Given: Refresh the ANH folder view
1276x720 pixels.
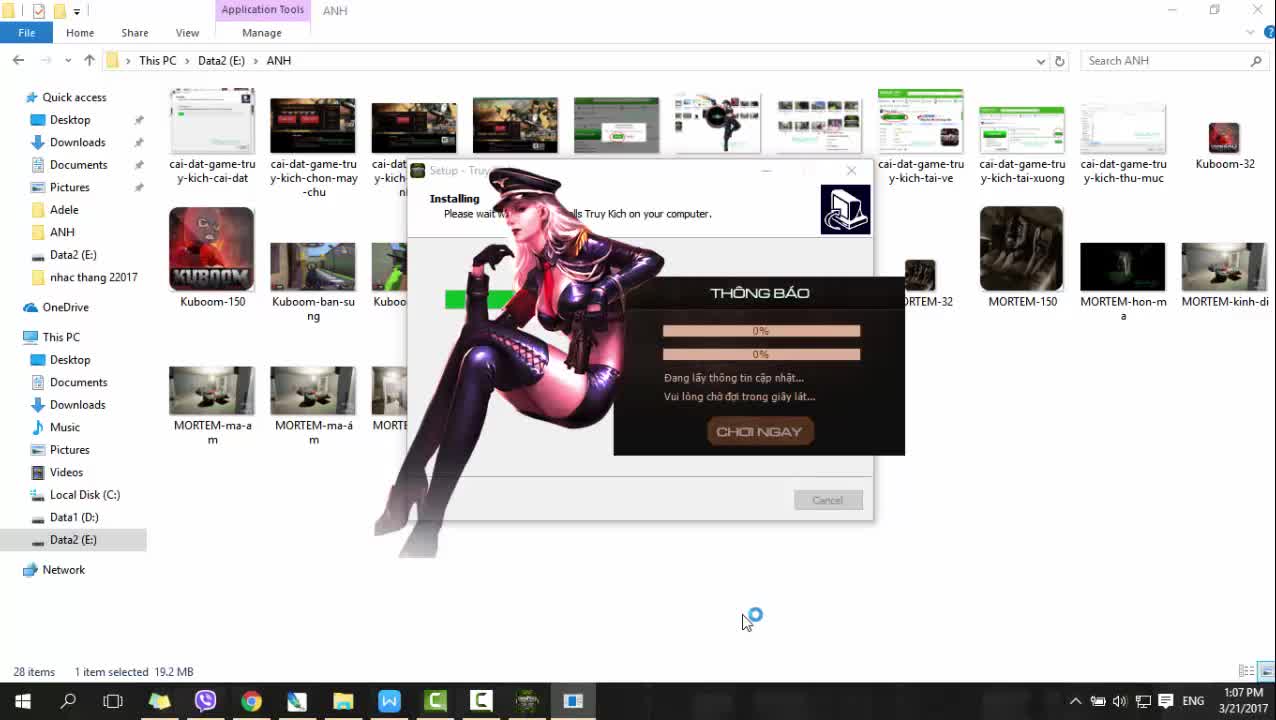Looking at the screenshot, I should tap(1060, 61).
